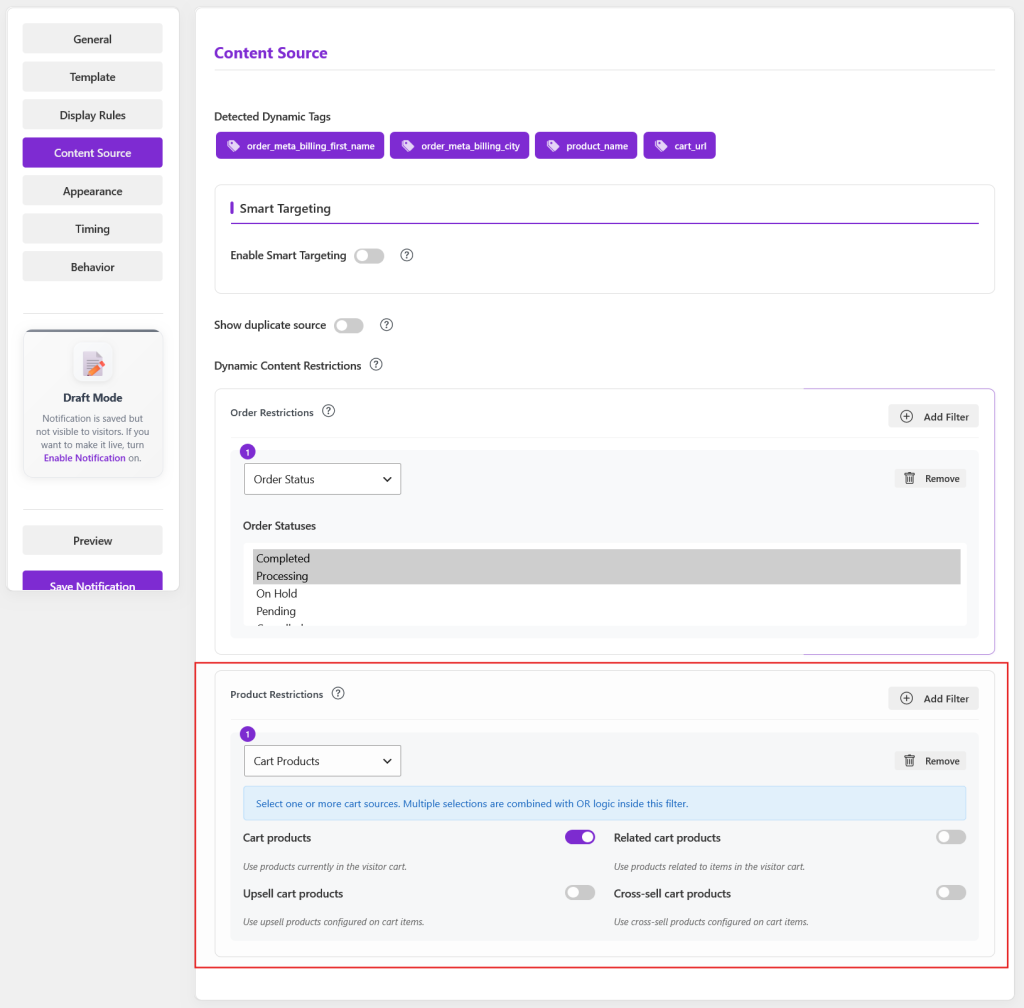
Task: Click the cart sources OR logic info banner
Action: (x=604, y=803)
